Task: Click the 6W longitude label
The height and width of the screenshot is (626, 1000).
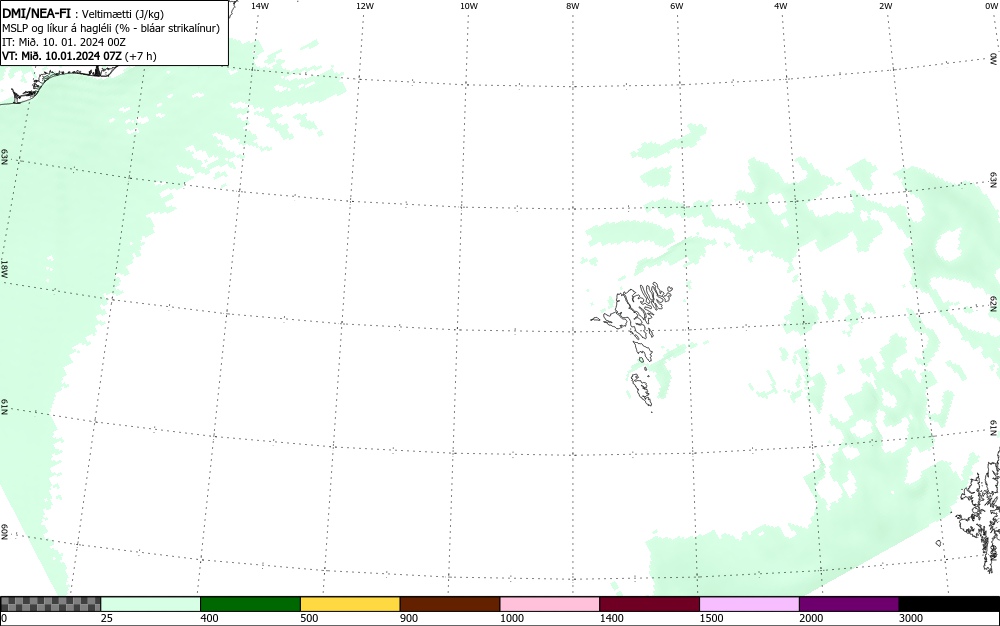Action: click(x=677, y=6)
